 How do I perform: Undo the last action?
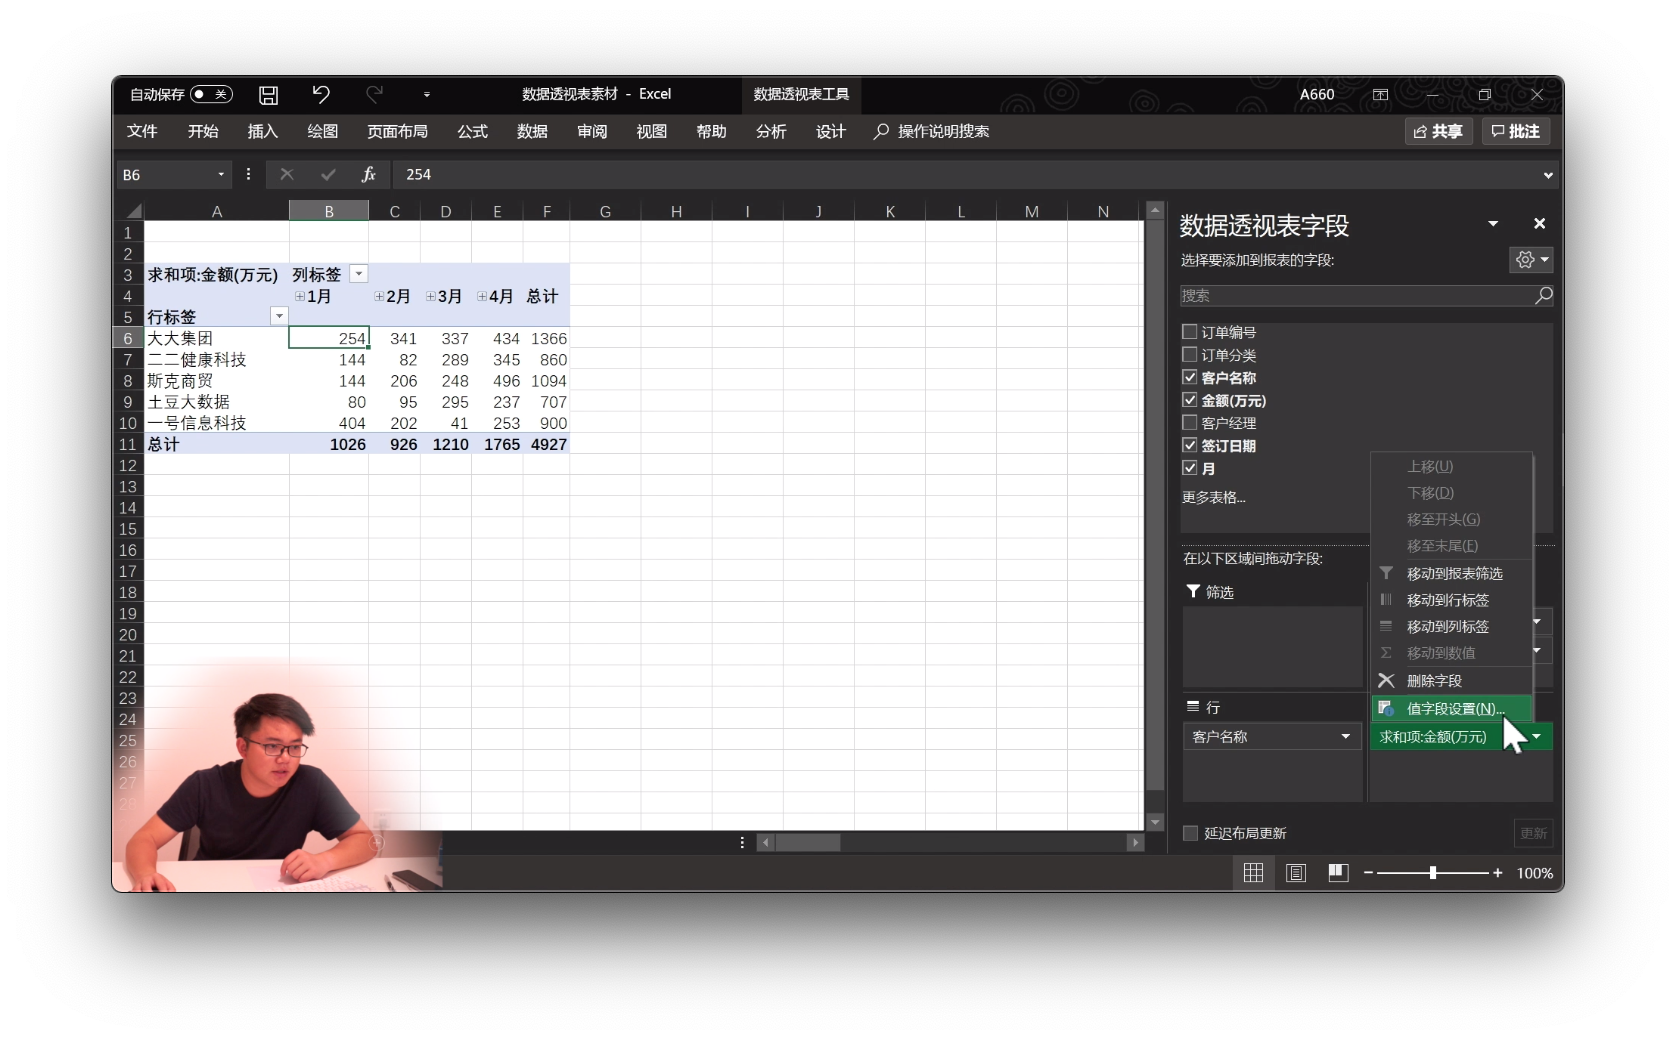321,94
